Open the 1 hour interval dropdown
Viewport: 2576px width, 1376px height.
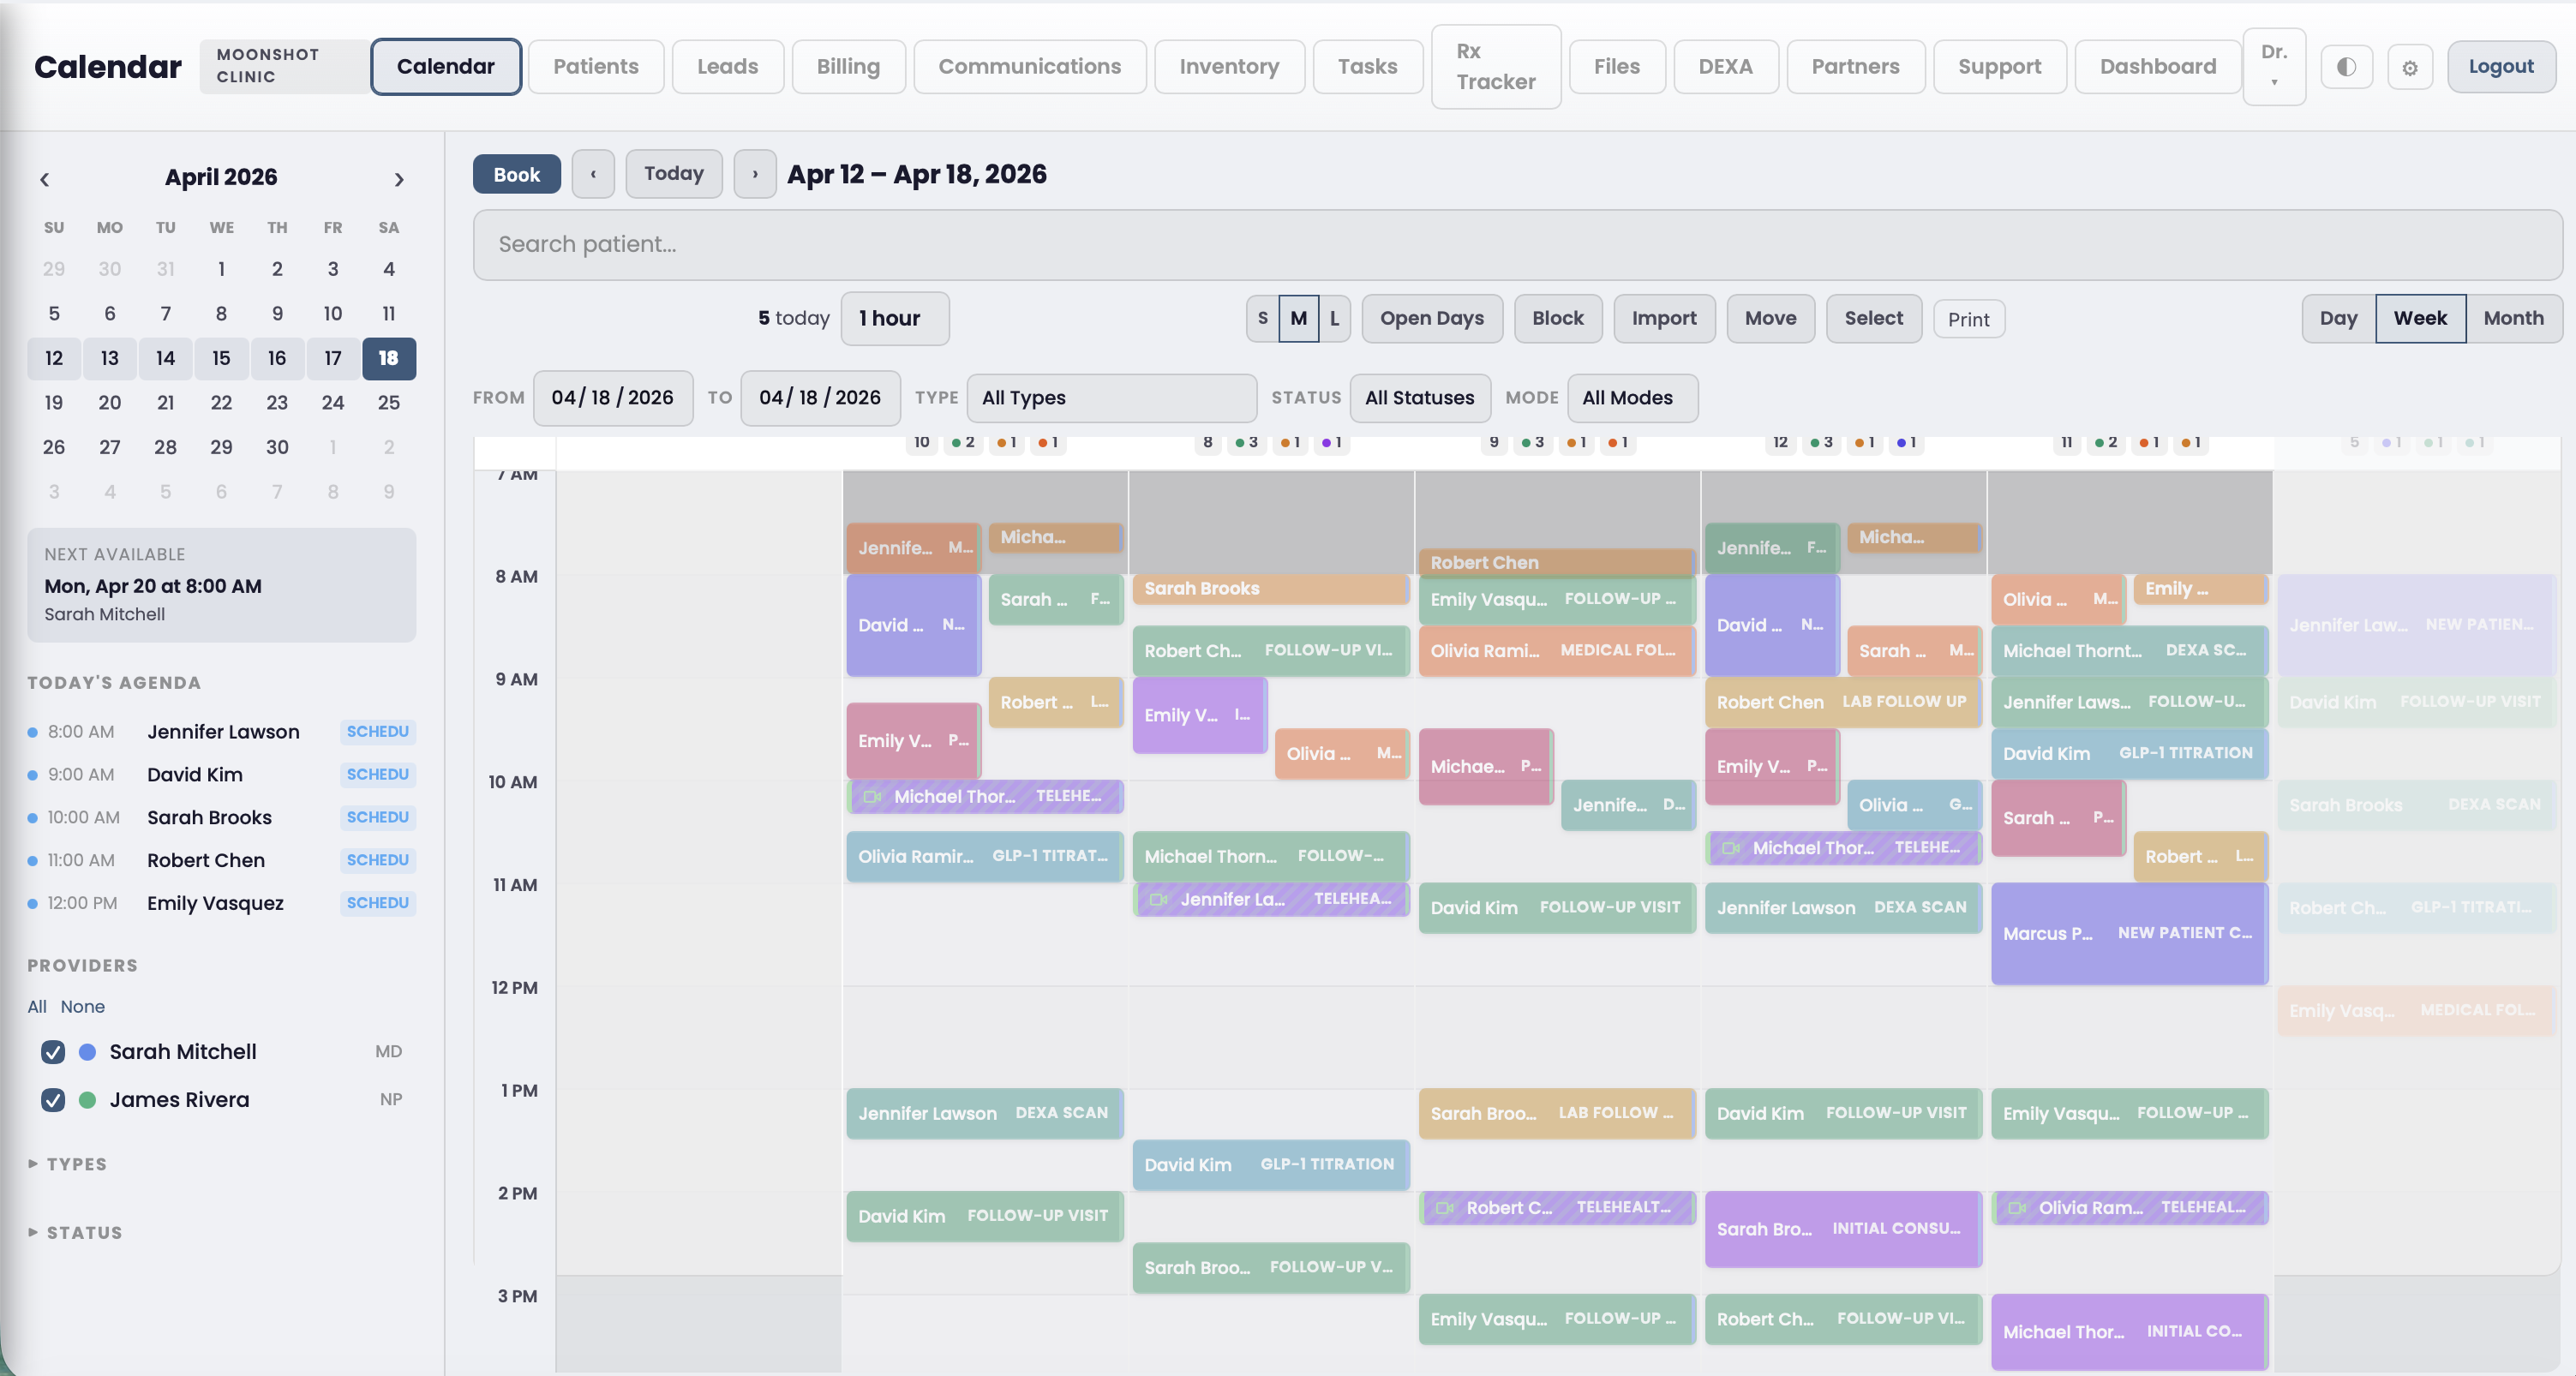coord(894,318)
